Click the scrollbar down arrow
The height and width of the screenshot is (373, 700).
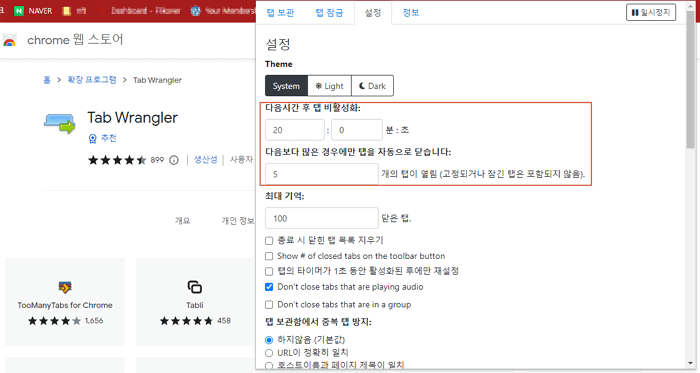click(691, 363)
